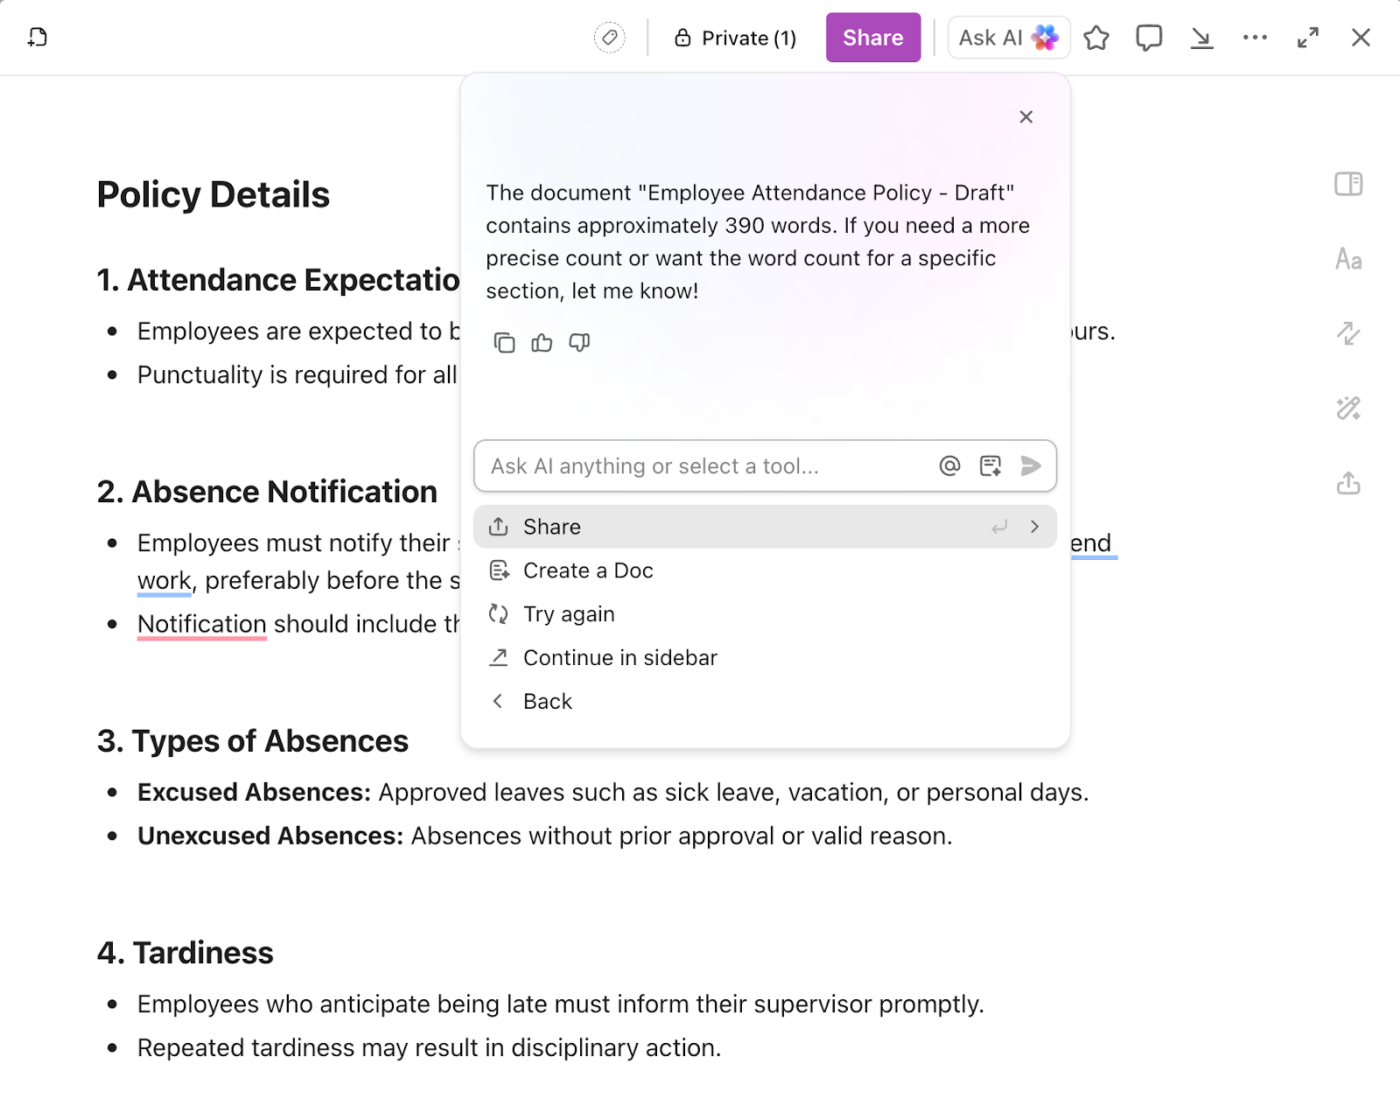Click the AI tools icon in input
Image resolution: width=1400 pixels, height=1120 pixels.
click(991, 466)
